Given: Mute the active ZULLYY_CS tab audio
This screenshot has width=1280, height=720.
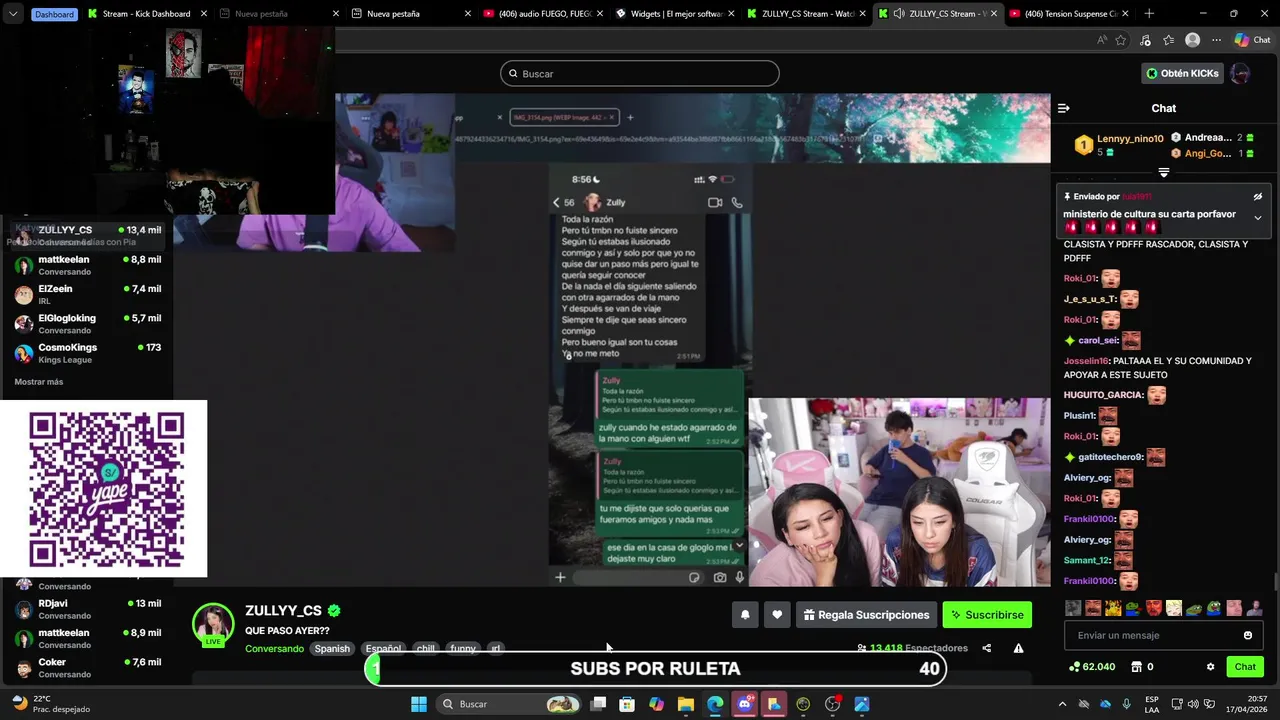Looking at the screenshot, I should coord(899,14).
